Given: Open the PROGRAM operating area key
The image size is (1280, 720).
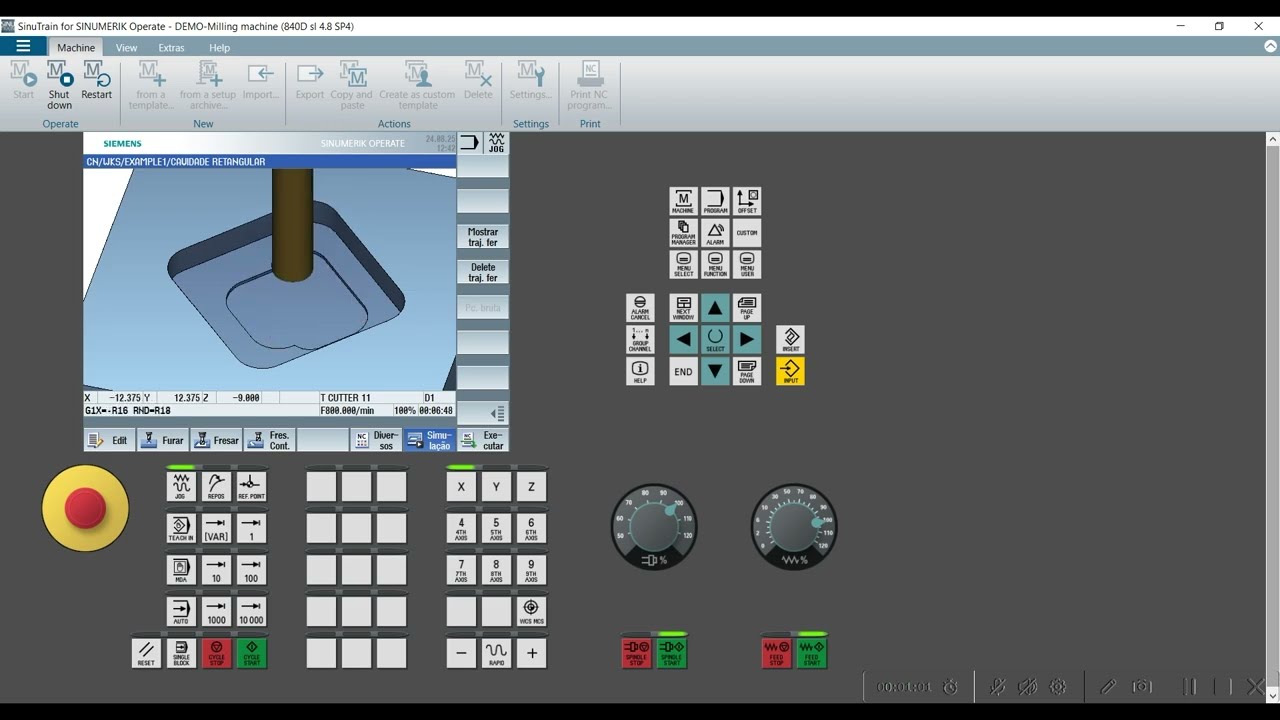Looking at the screenshot, I should [715, 201].
